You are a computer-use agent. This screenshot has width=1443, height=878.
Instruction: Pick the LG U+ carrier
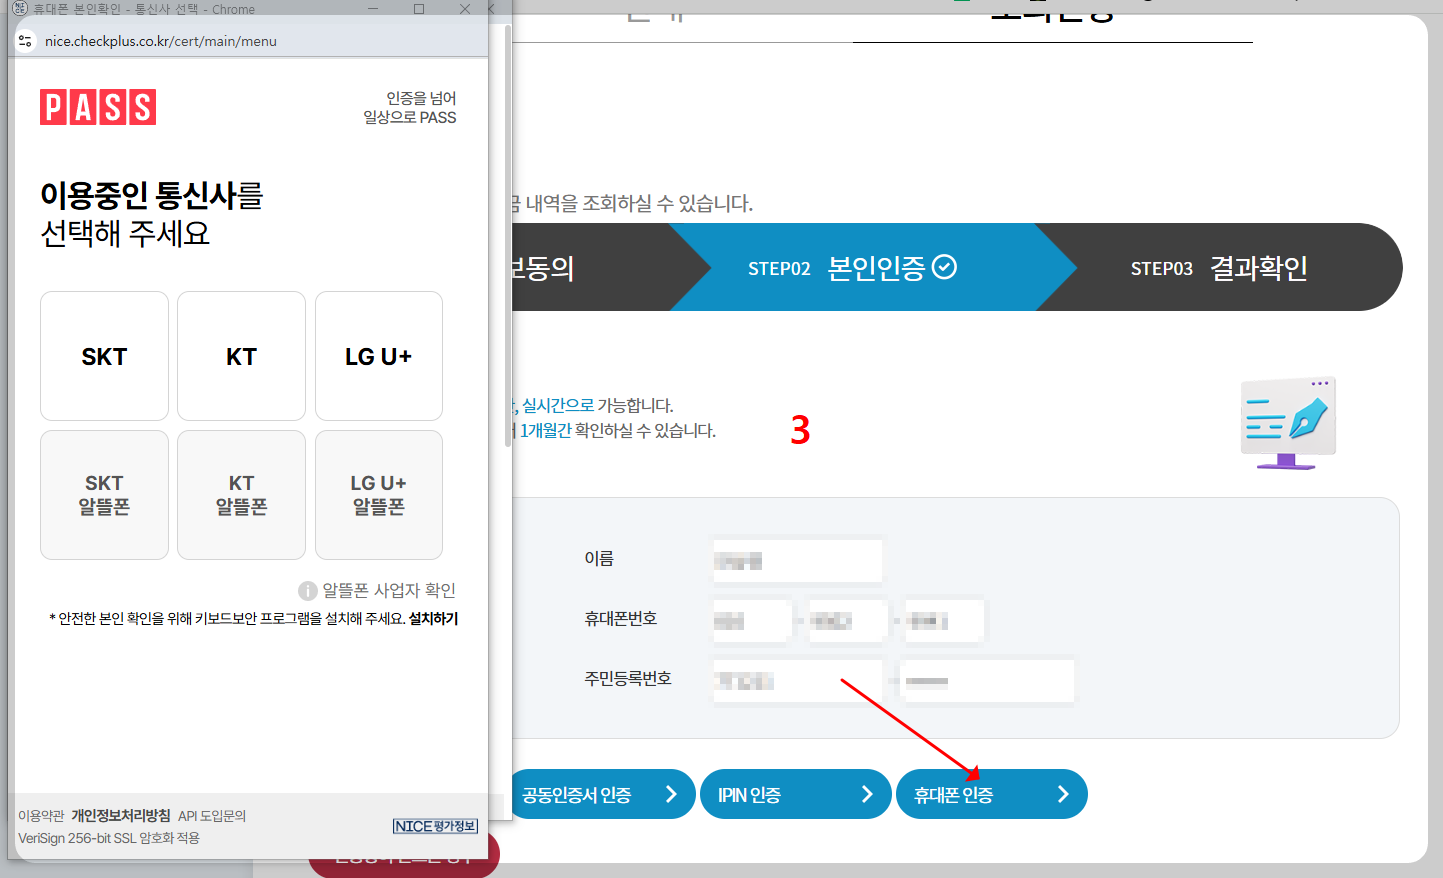coord(379,356)
